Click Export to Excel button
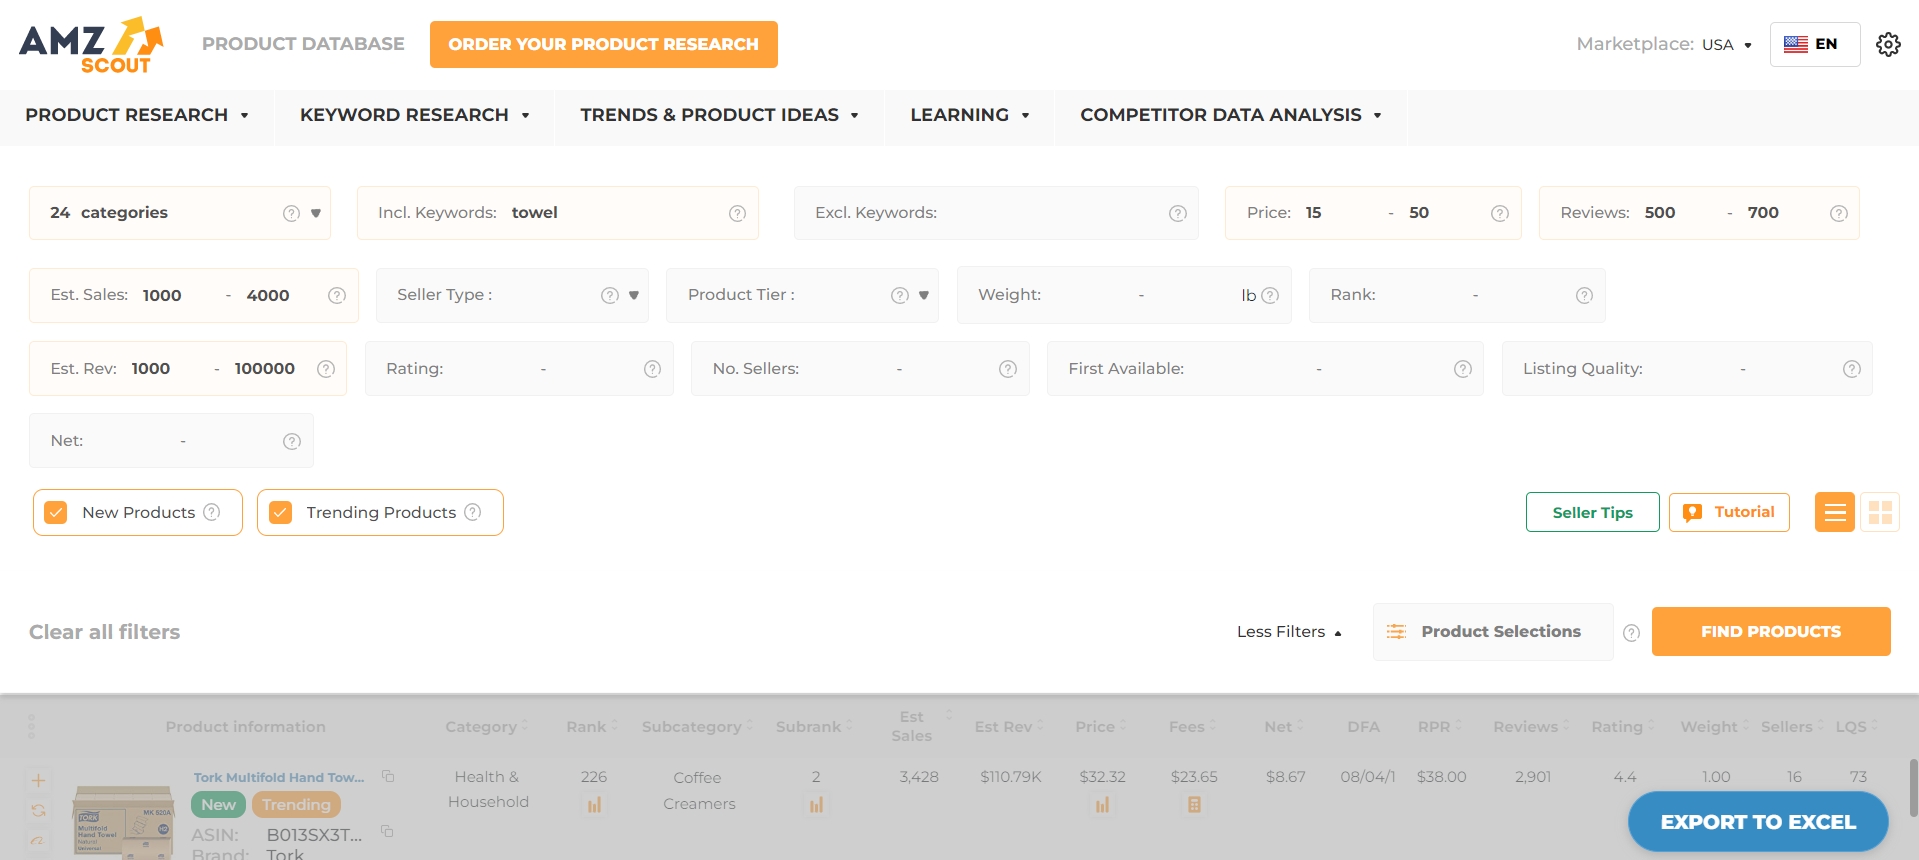The width and height of the screenshot is (1919, 860). [x=1758, y=822]
